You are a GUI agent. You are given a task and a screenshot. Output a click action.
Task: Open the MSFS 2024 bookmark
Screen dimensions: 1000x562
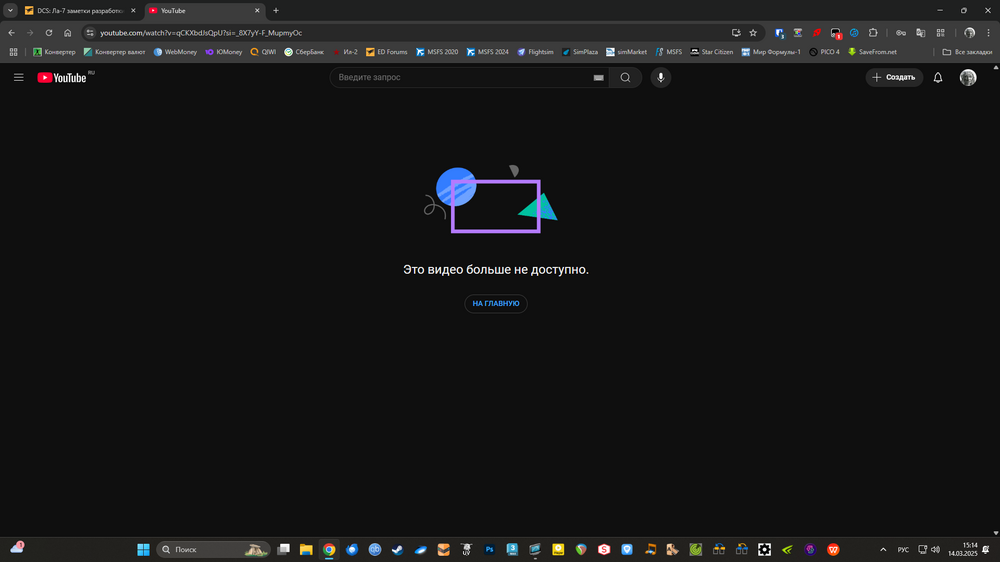tap(487, 52)
